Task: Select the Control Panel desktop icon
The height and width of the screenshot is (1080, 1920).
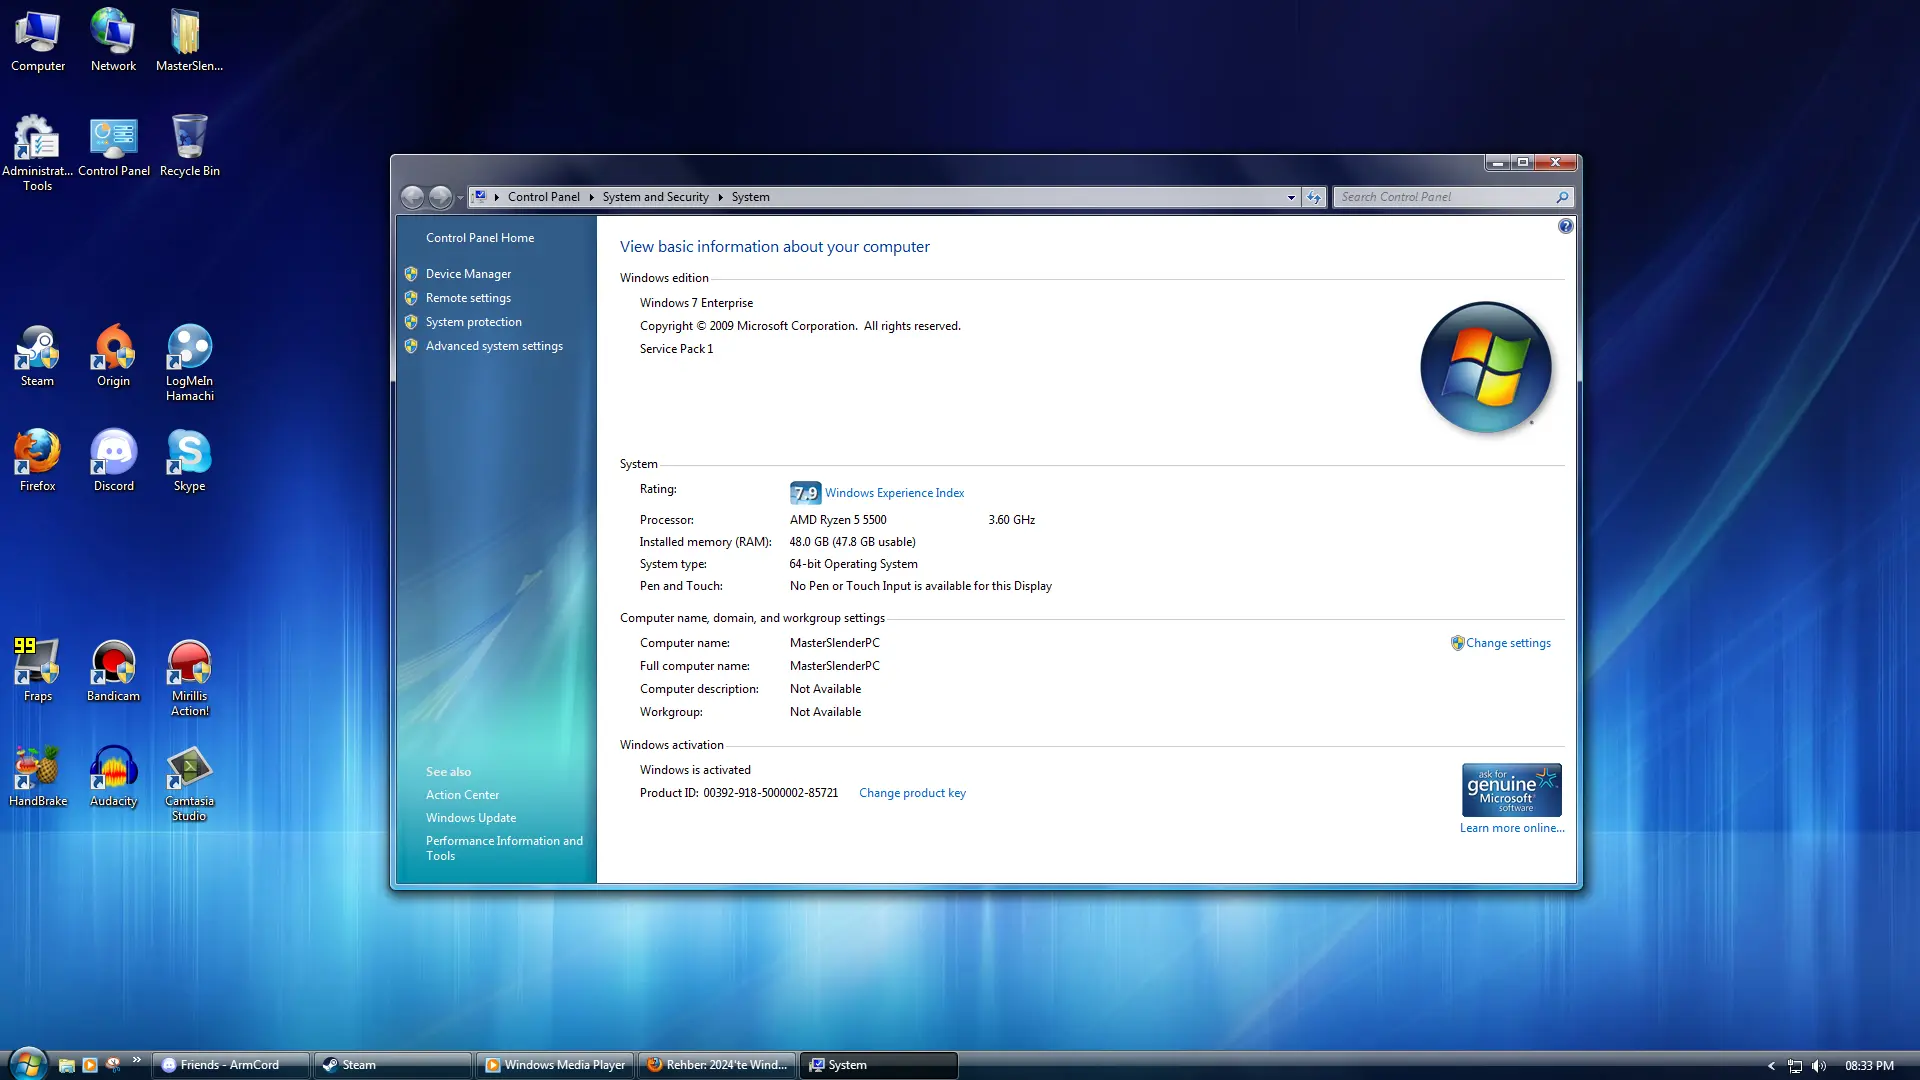Action: point(113,147)
